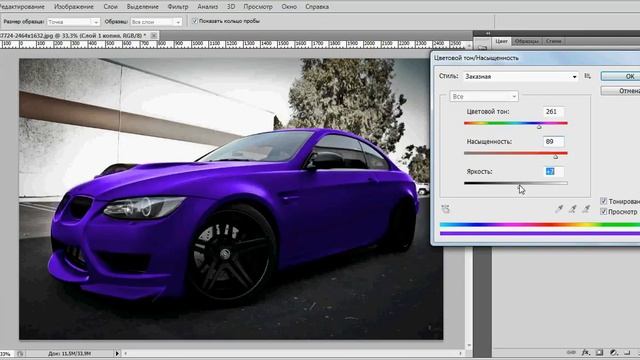Open the status bar info arrow menu
Image resolution: width=640 pixels, height=360 pixels.
117,353
